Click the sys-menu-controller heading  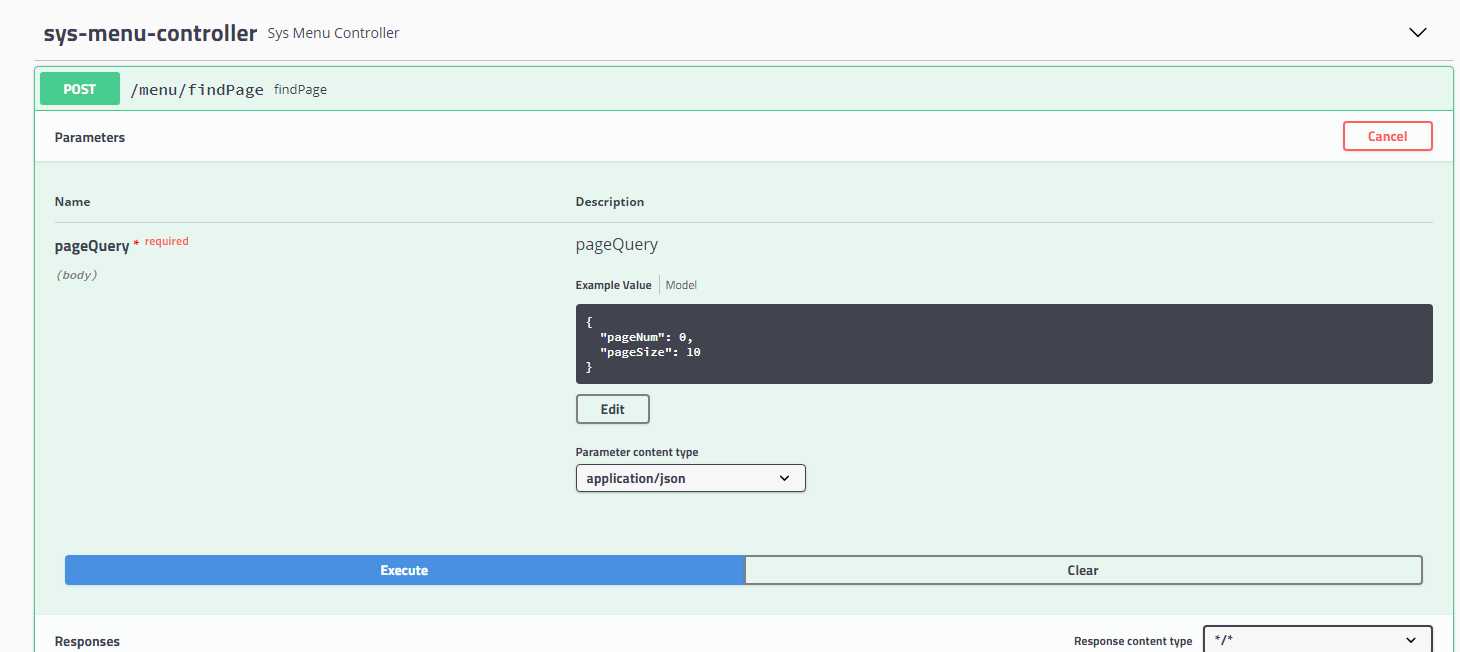point(150,33)
